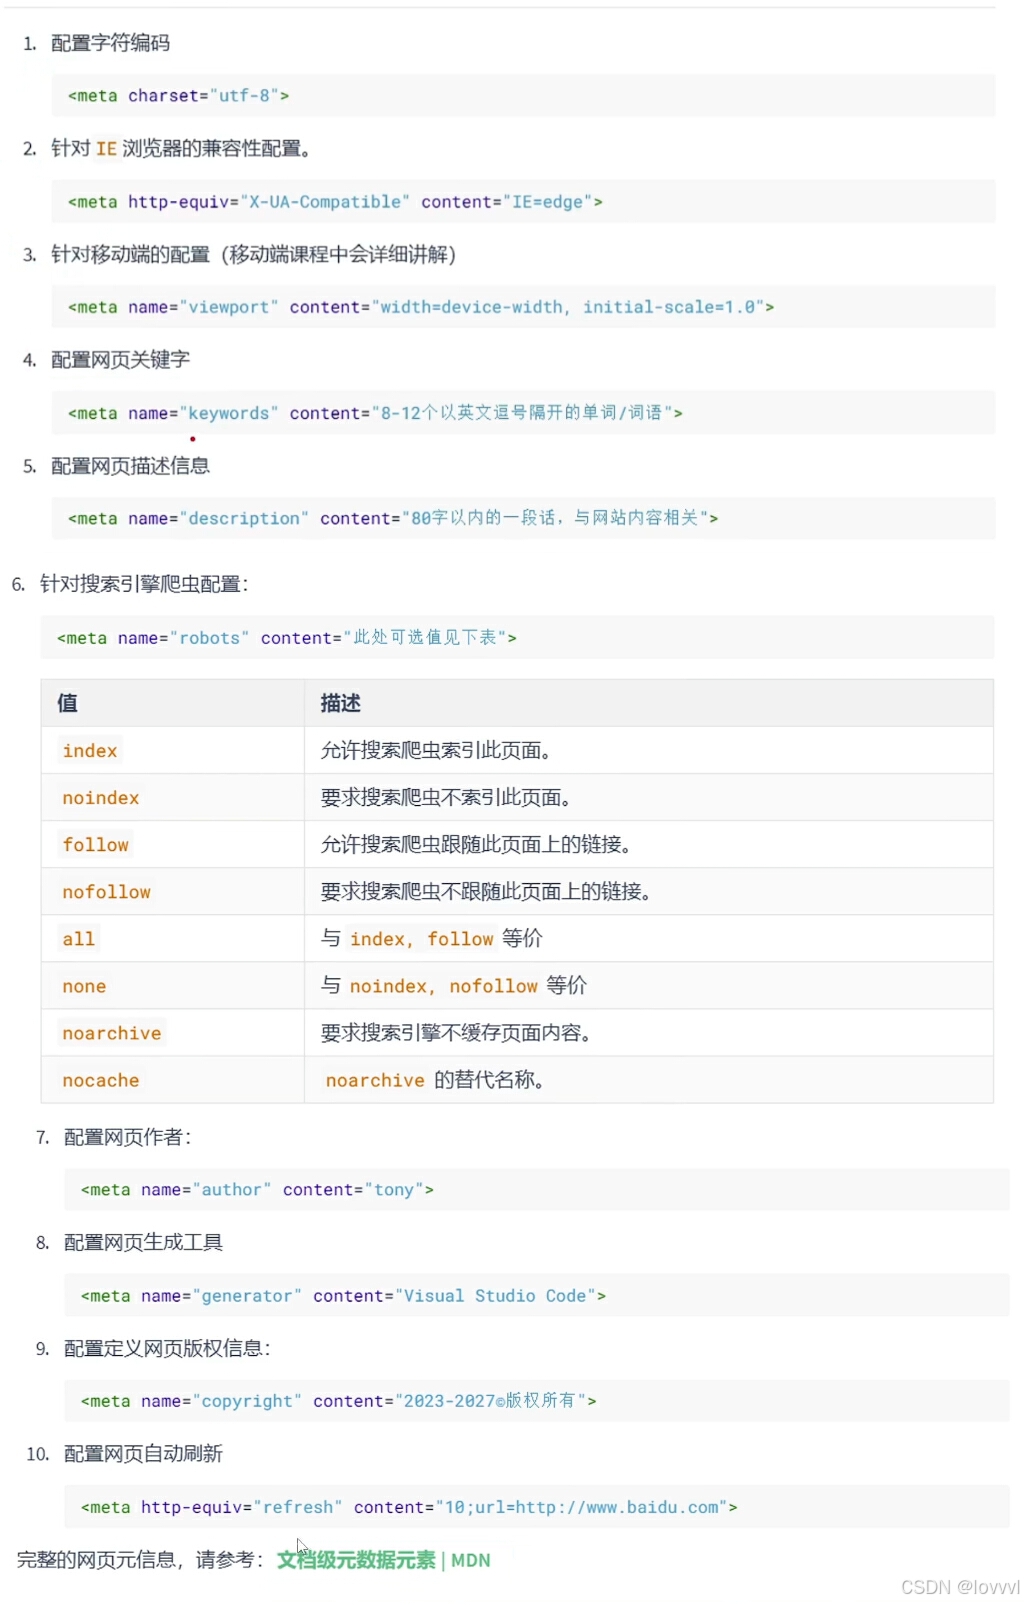Click the text 完整的网页元信息，请参考

(141, 1560)
